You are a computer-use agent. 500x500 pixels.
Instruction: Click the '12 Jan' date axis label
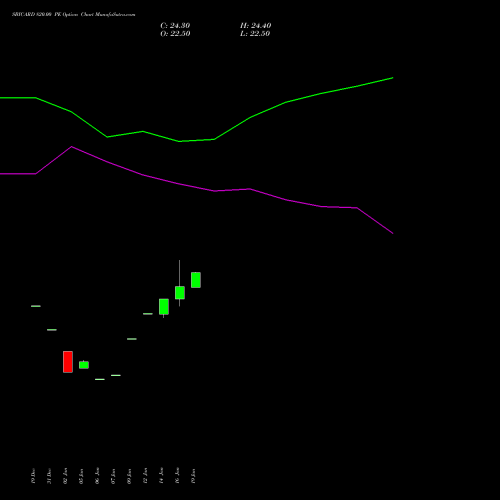coord(145,476)
